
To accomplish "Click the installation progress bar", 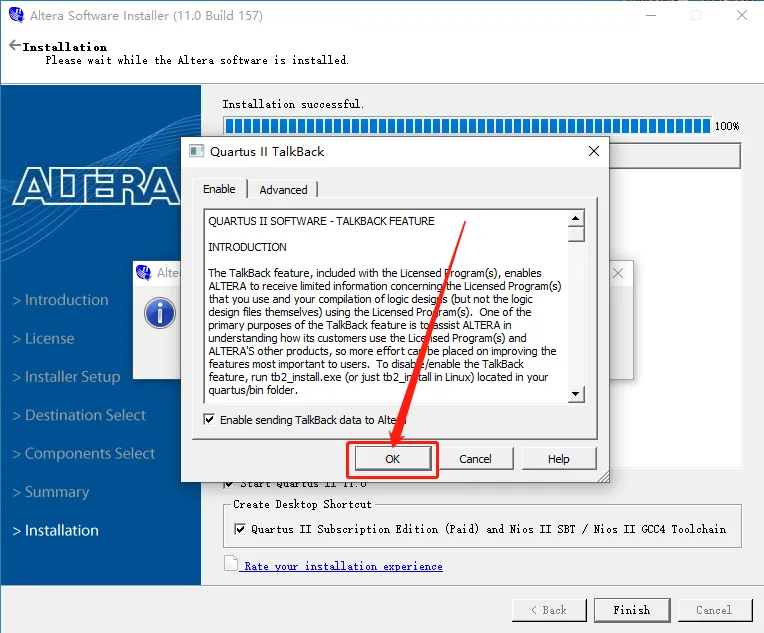I will (467, 126).
